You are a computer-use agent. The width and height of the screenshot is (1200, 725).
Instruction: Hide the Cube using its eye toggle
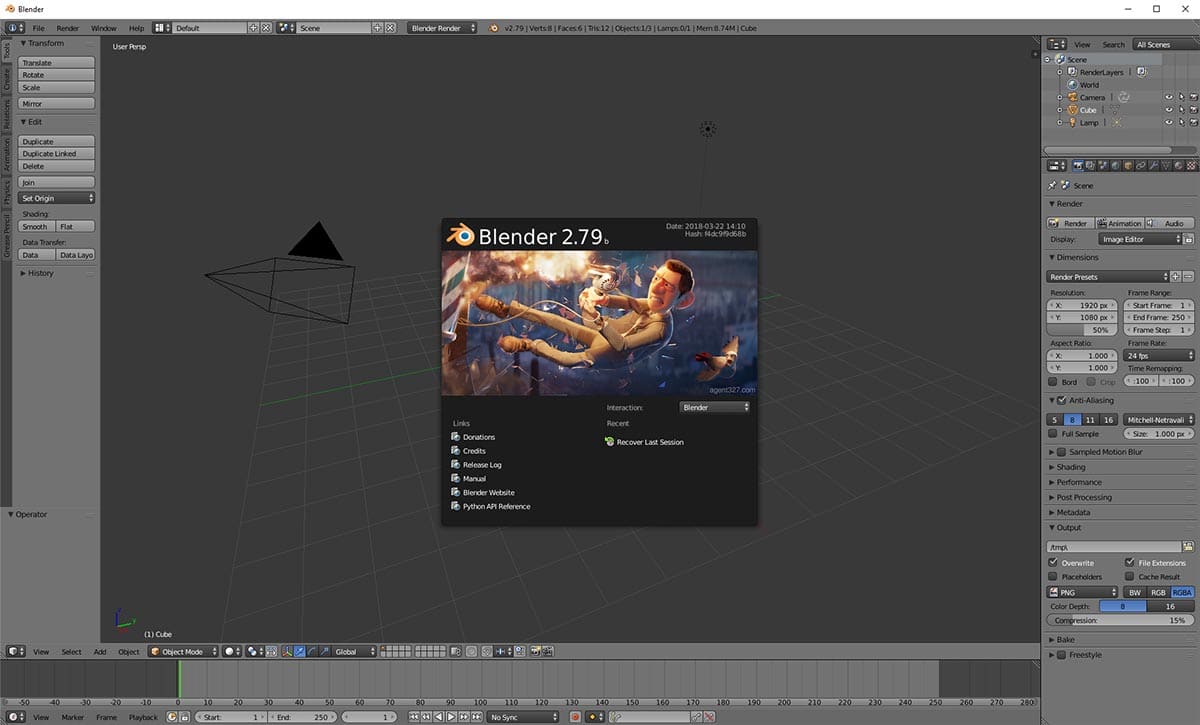pos(1169,110)
